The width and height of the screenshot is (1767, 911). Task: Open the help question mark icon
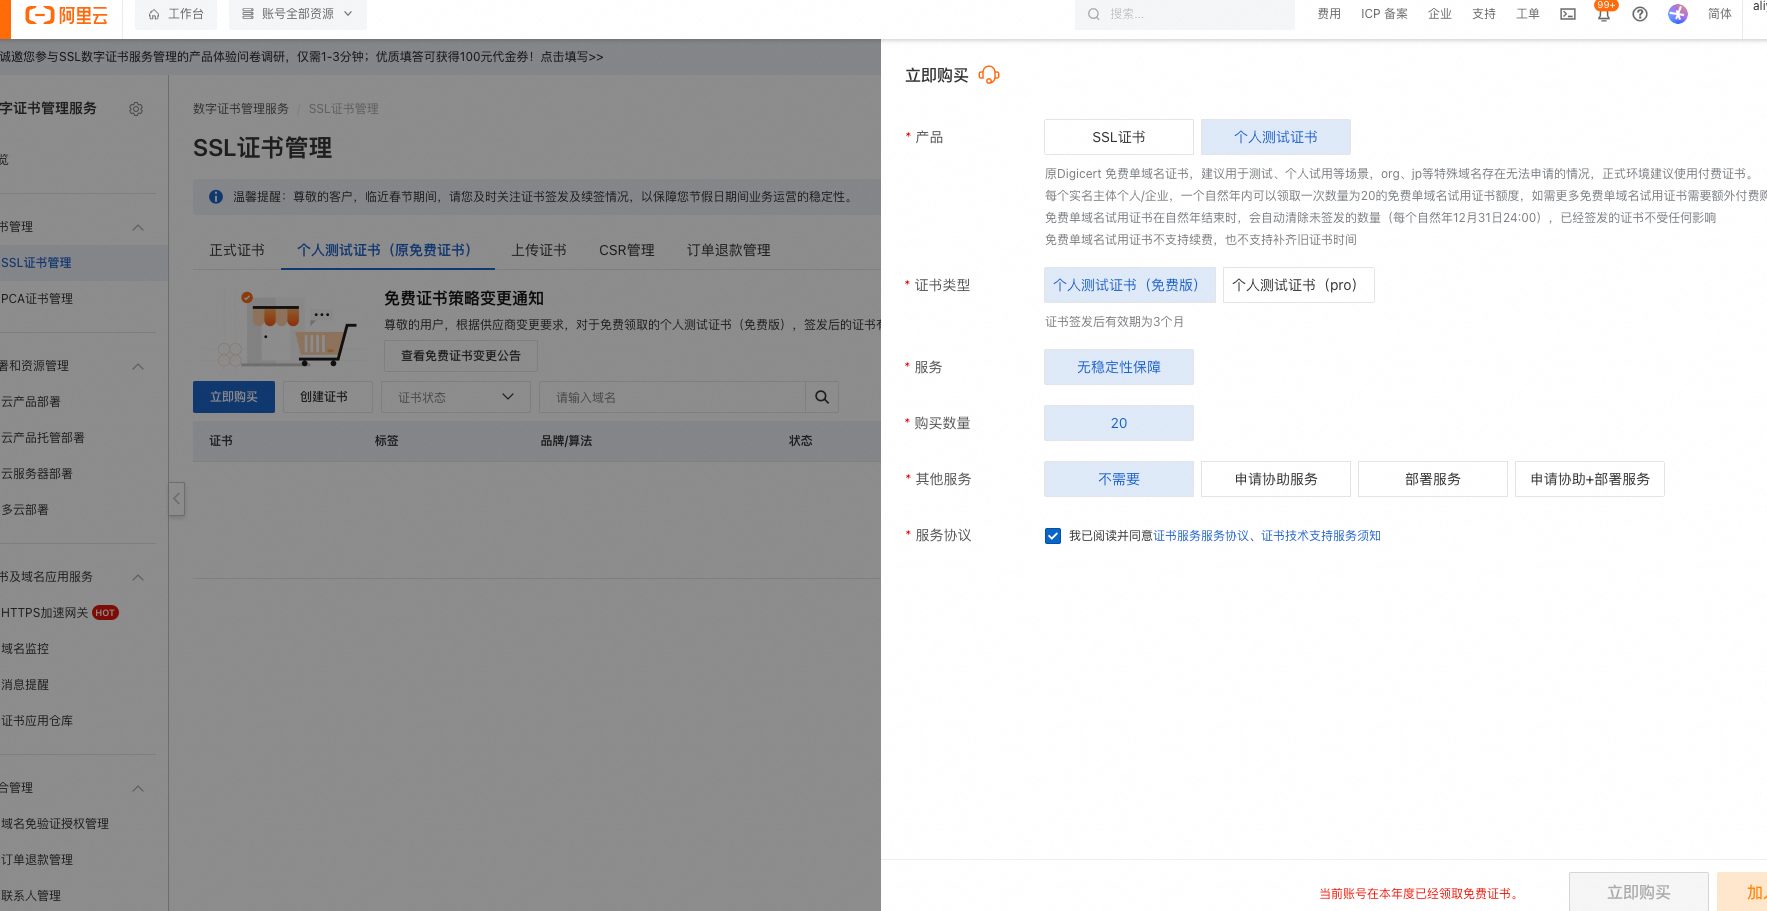point(1640,14)
